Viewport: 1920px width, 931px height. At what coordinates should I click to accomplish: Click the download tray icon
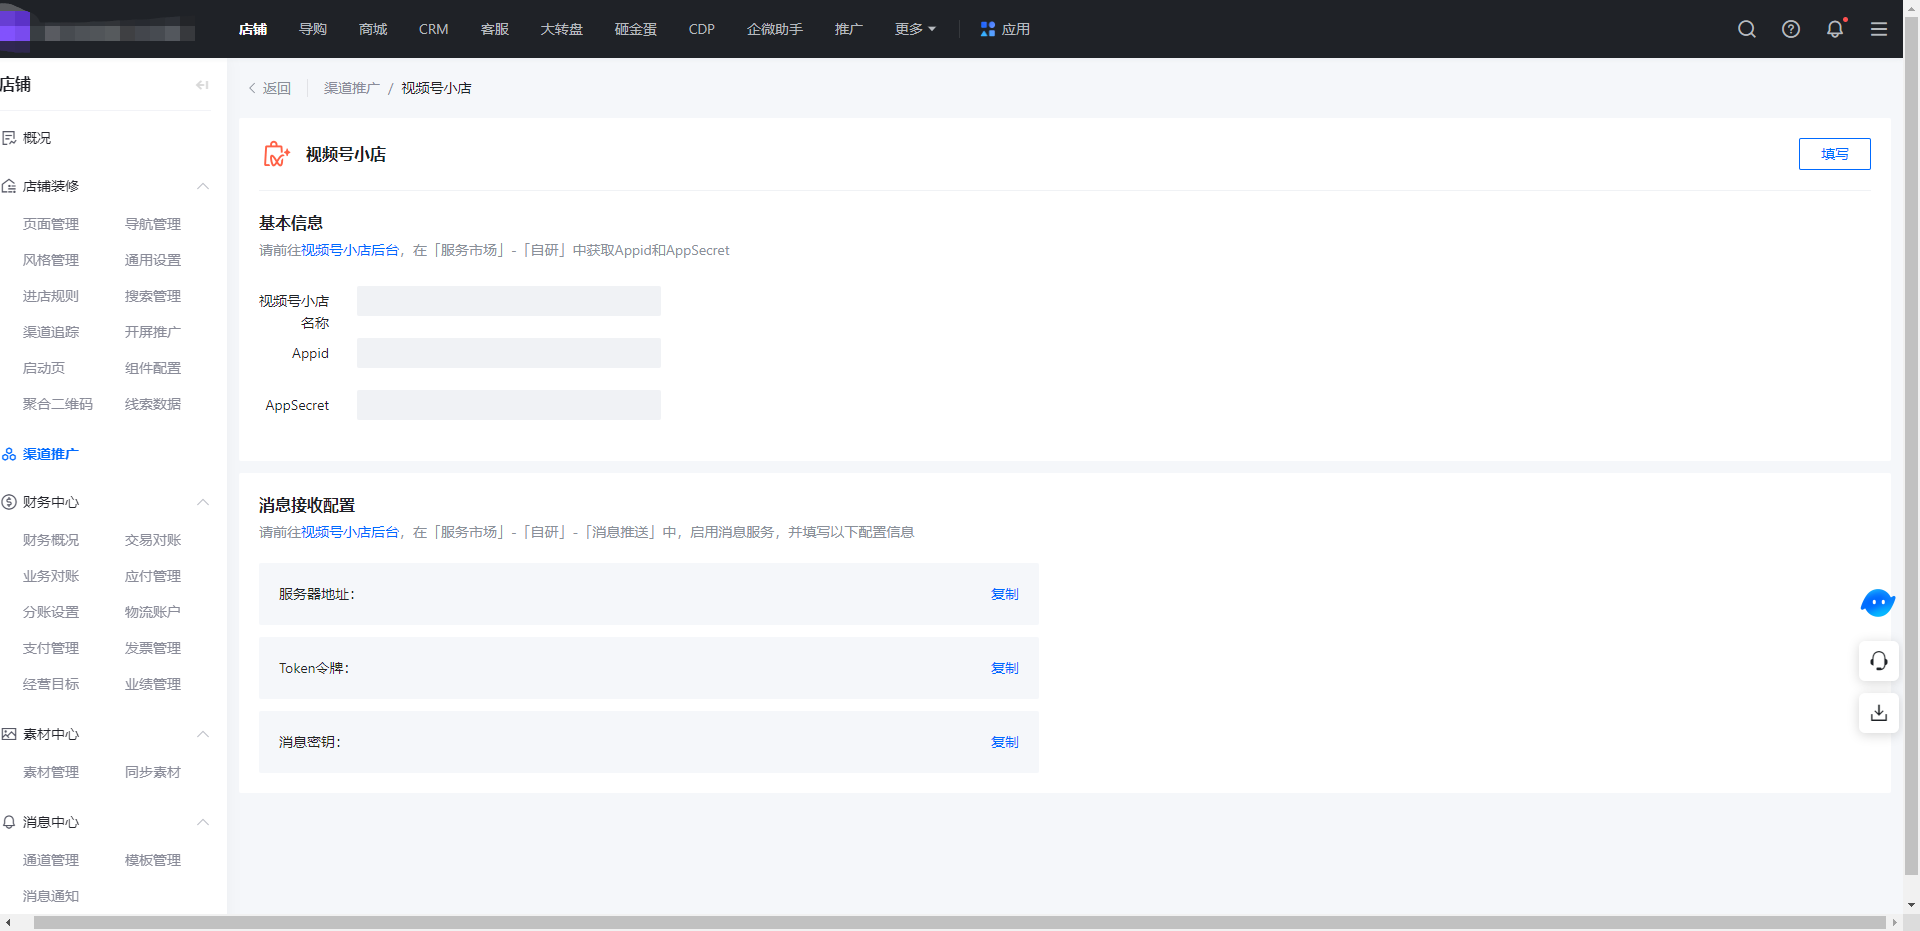pos(1879,713)
